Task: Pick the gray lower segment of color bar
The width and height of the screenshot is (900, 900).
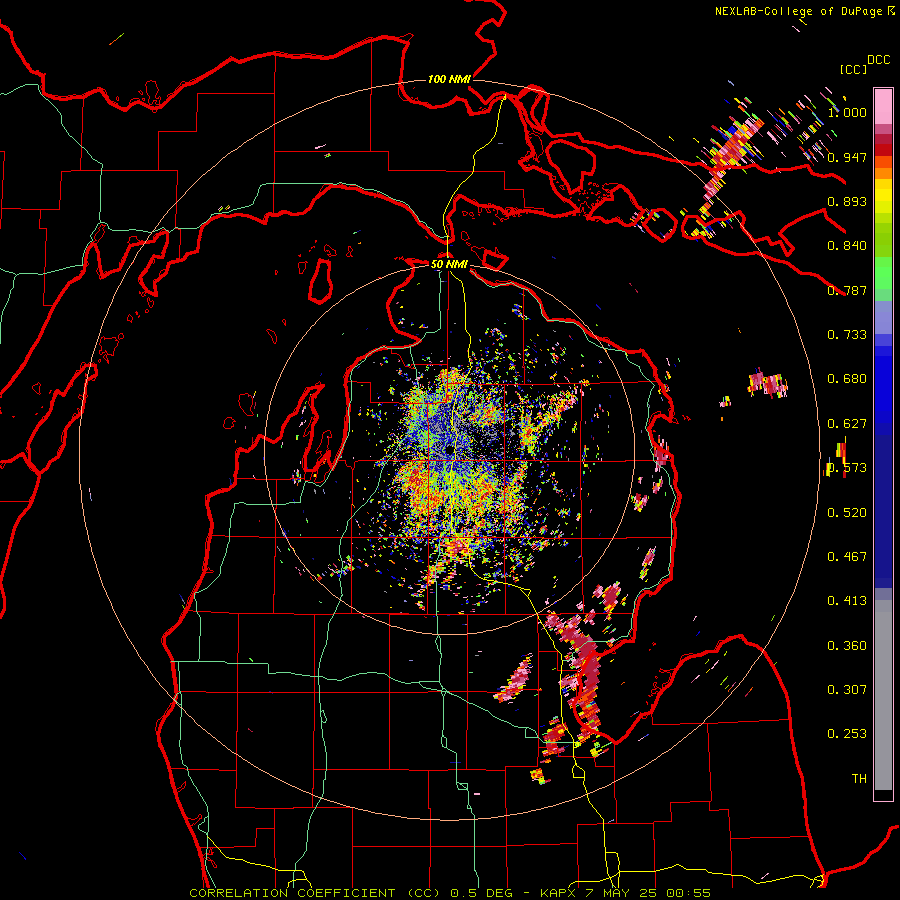Action: pyautogui.click(x=883, y=695)
